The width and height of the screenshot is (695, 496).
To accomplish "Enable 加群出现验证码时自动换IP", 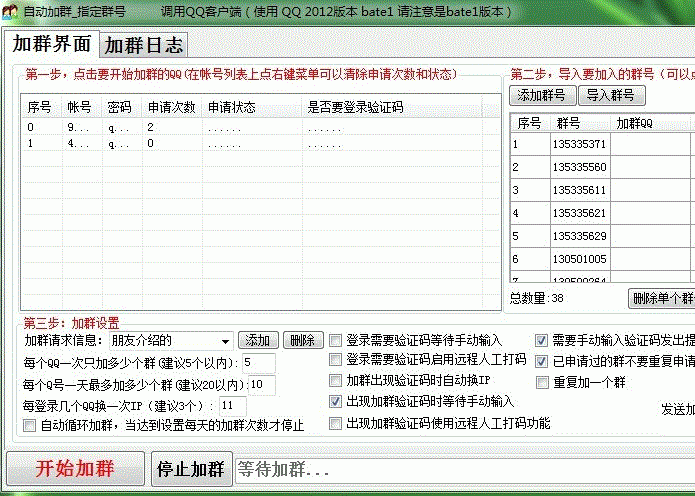I will click(336, 380).
